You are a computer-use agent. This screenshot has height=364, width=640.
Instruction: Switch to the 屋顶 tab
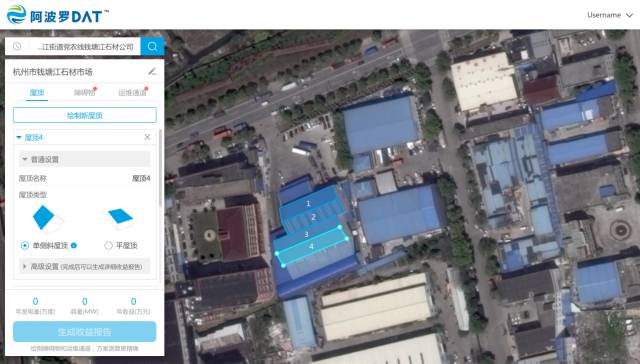(x=37, y=92)
